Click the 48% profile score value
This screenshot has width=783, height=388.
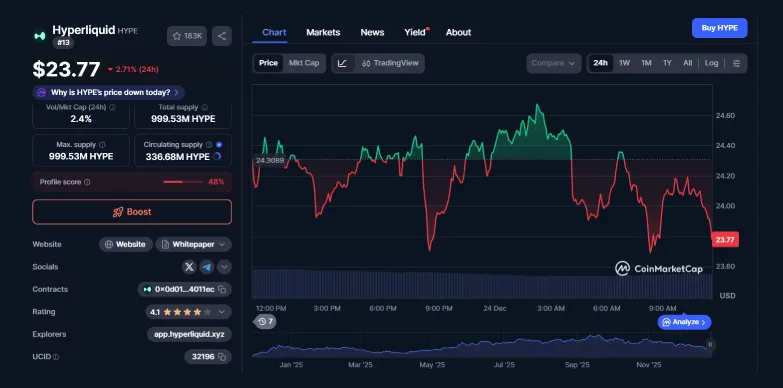pyautogui.click(x=216, y=182)
